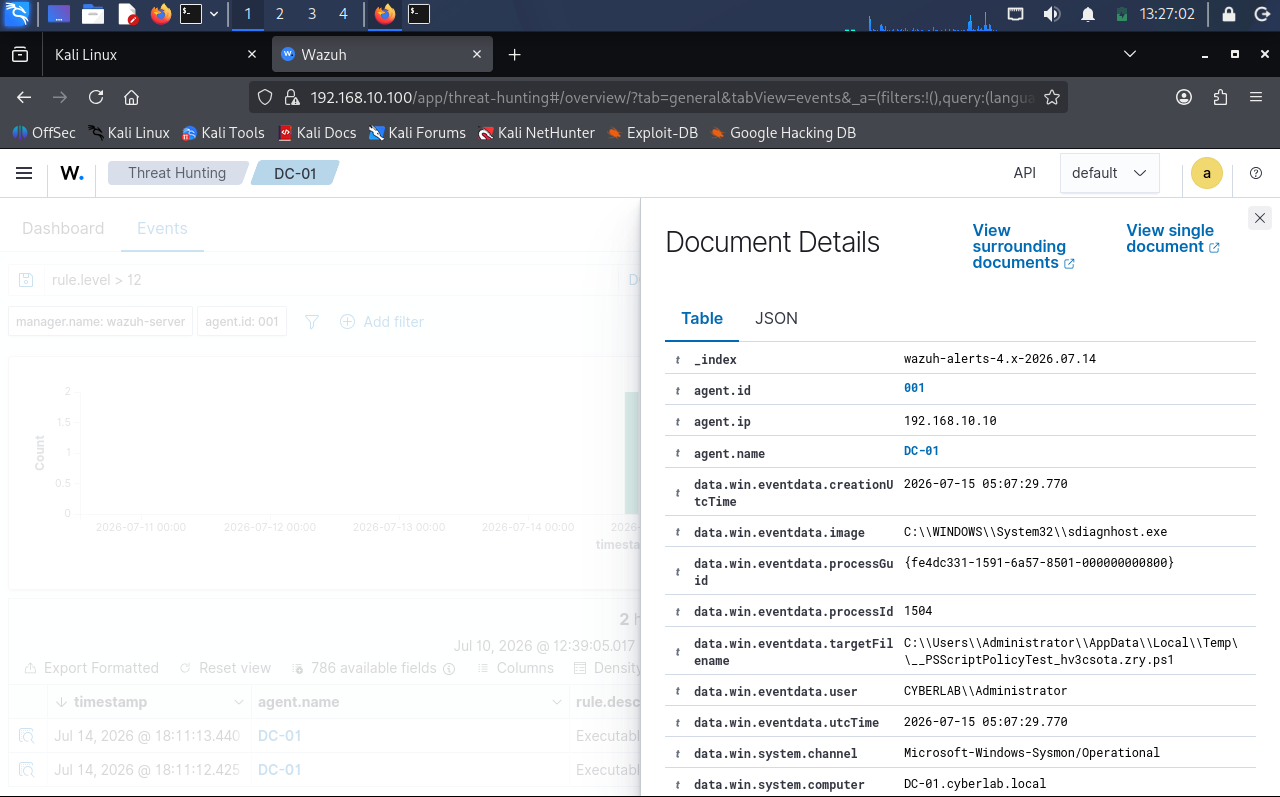
Task: Close the Kali Linux browser tab
Action: pyautogui.click(x=252, y=55)
